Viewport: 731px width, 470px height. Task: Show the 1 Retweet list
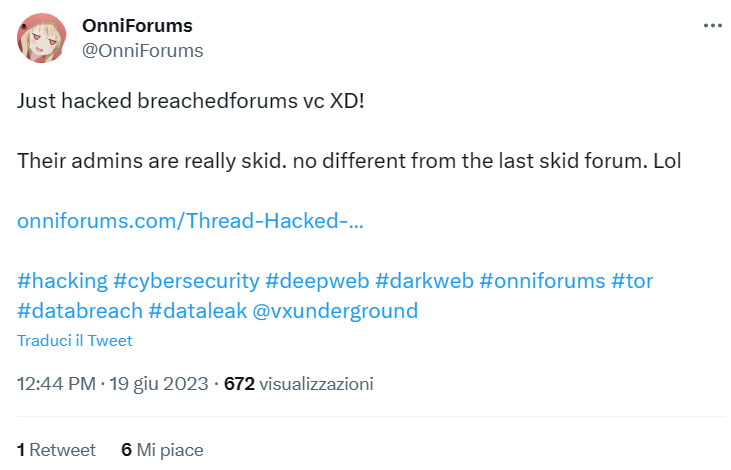click(57, 450)
